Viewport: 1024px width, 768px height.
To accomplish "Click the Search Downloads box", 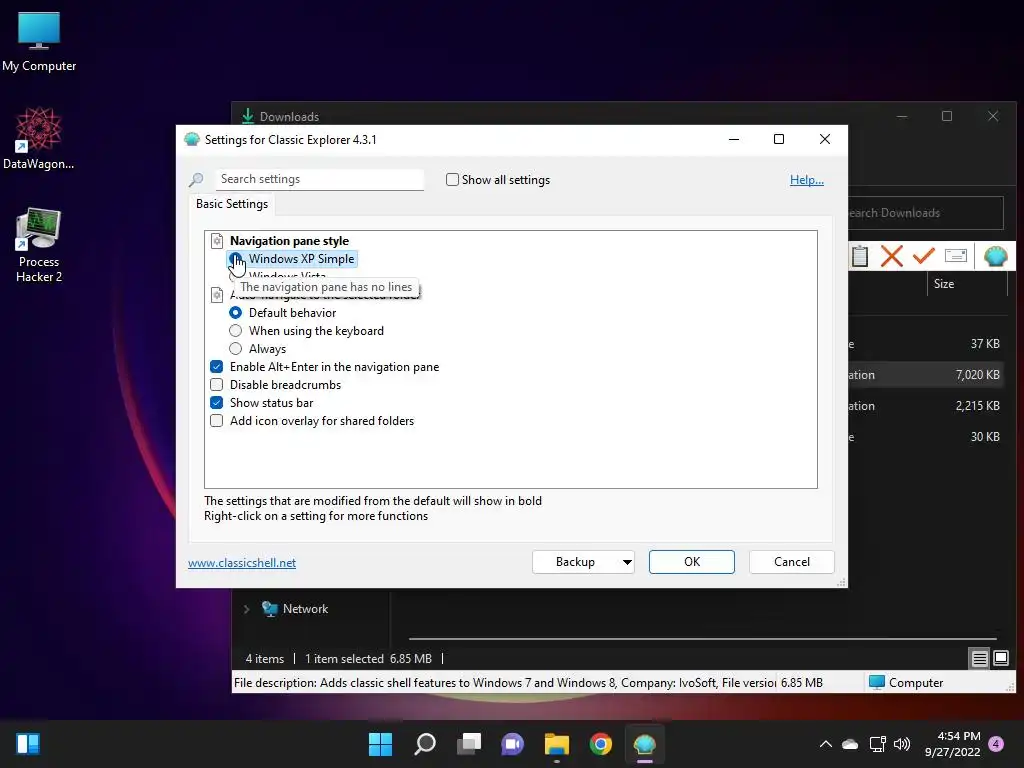I will [925, 213].
